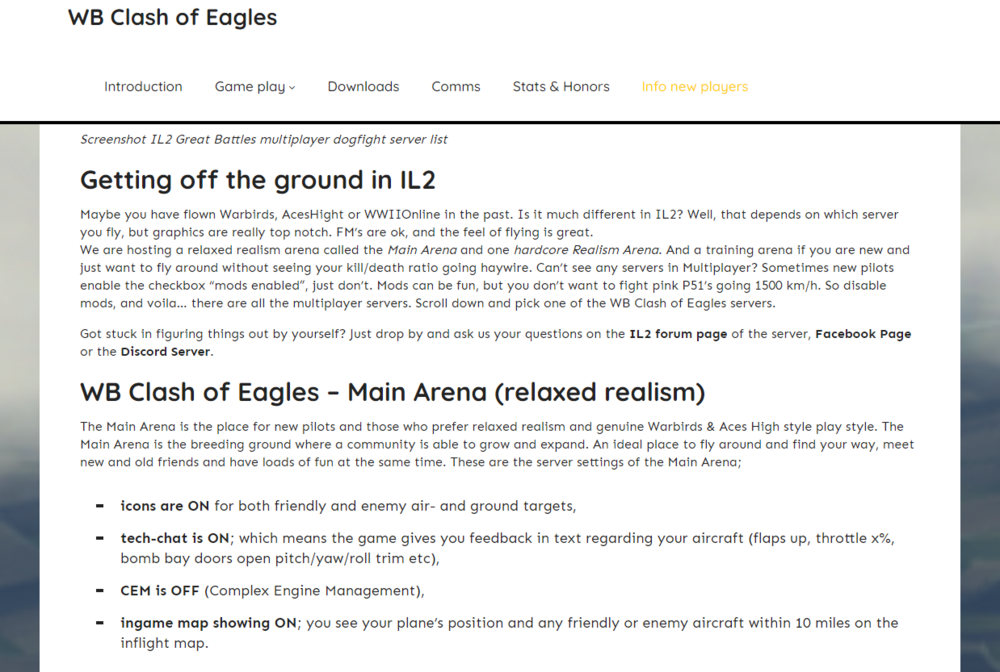Open the Introduction nav item
The height and width of the screenshot is (672, 1000).
(143, 87)
